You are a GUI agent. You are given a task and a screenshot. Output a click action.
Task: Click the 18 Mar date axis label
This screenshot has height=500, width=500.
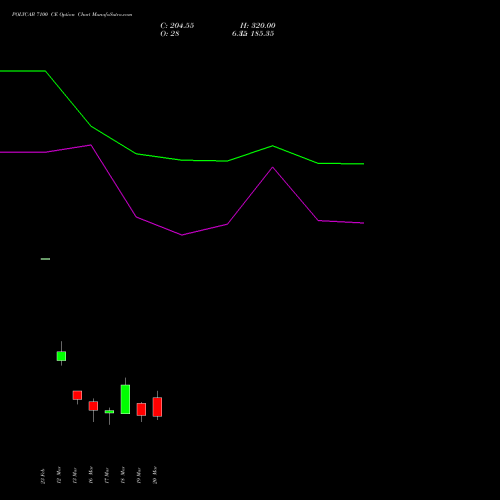(x=123, y=475)
